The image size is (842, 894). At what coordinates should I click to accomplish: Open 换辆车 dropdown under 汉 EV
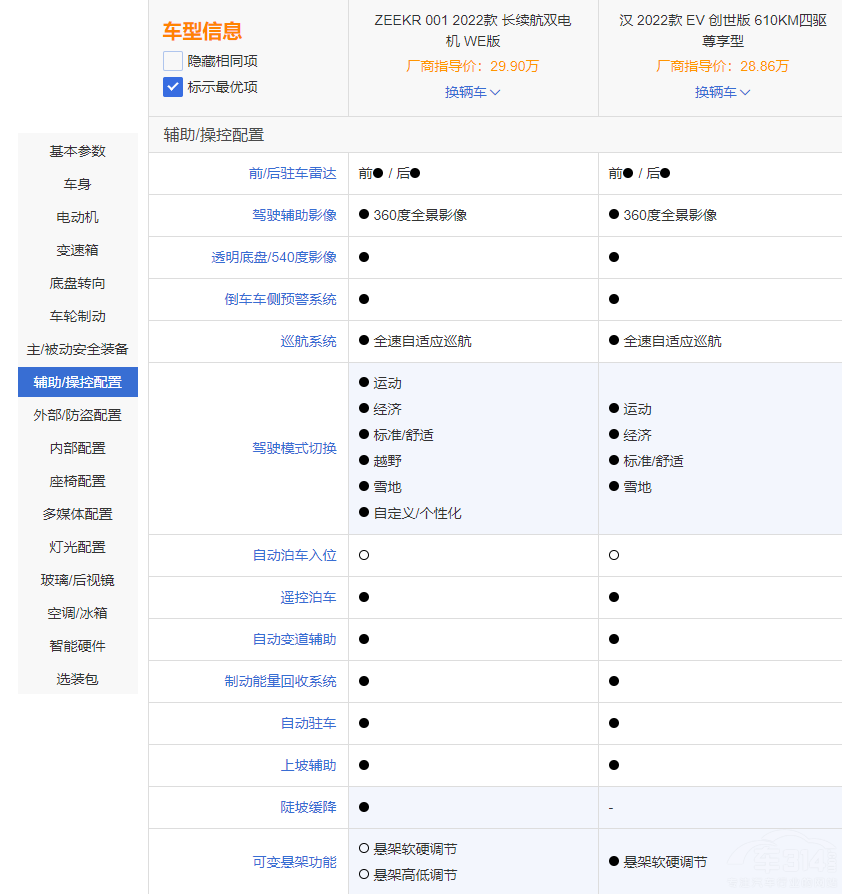click(723, 92)
